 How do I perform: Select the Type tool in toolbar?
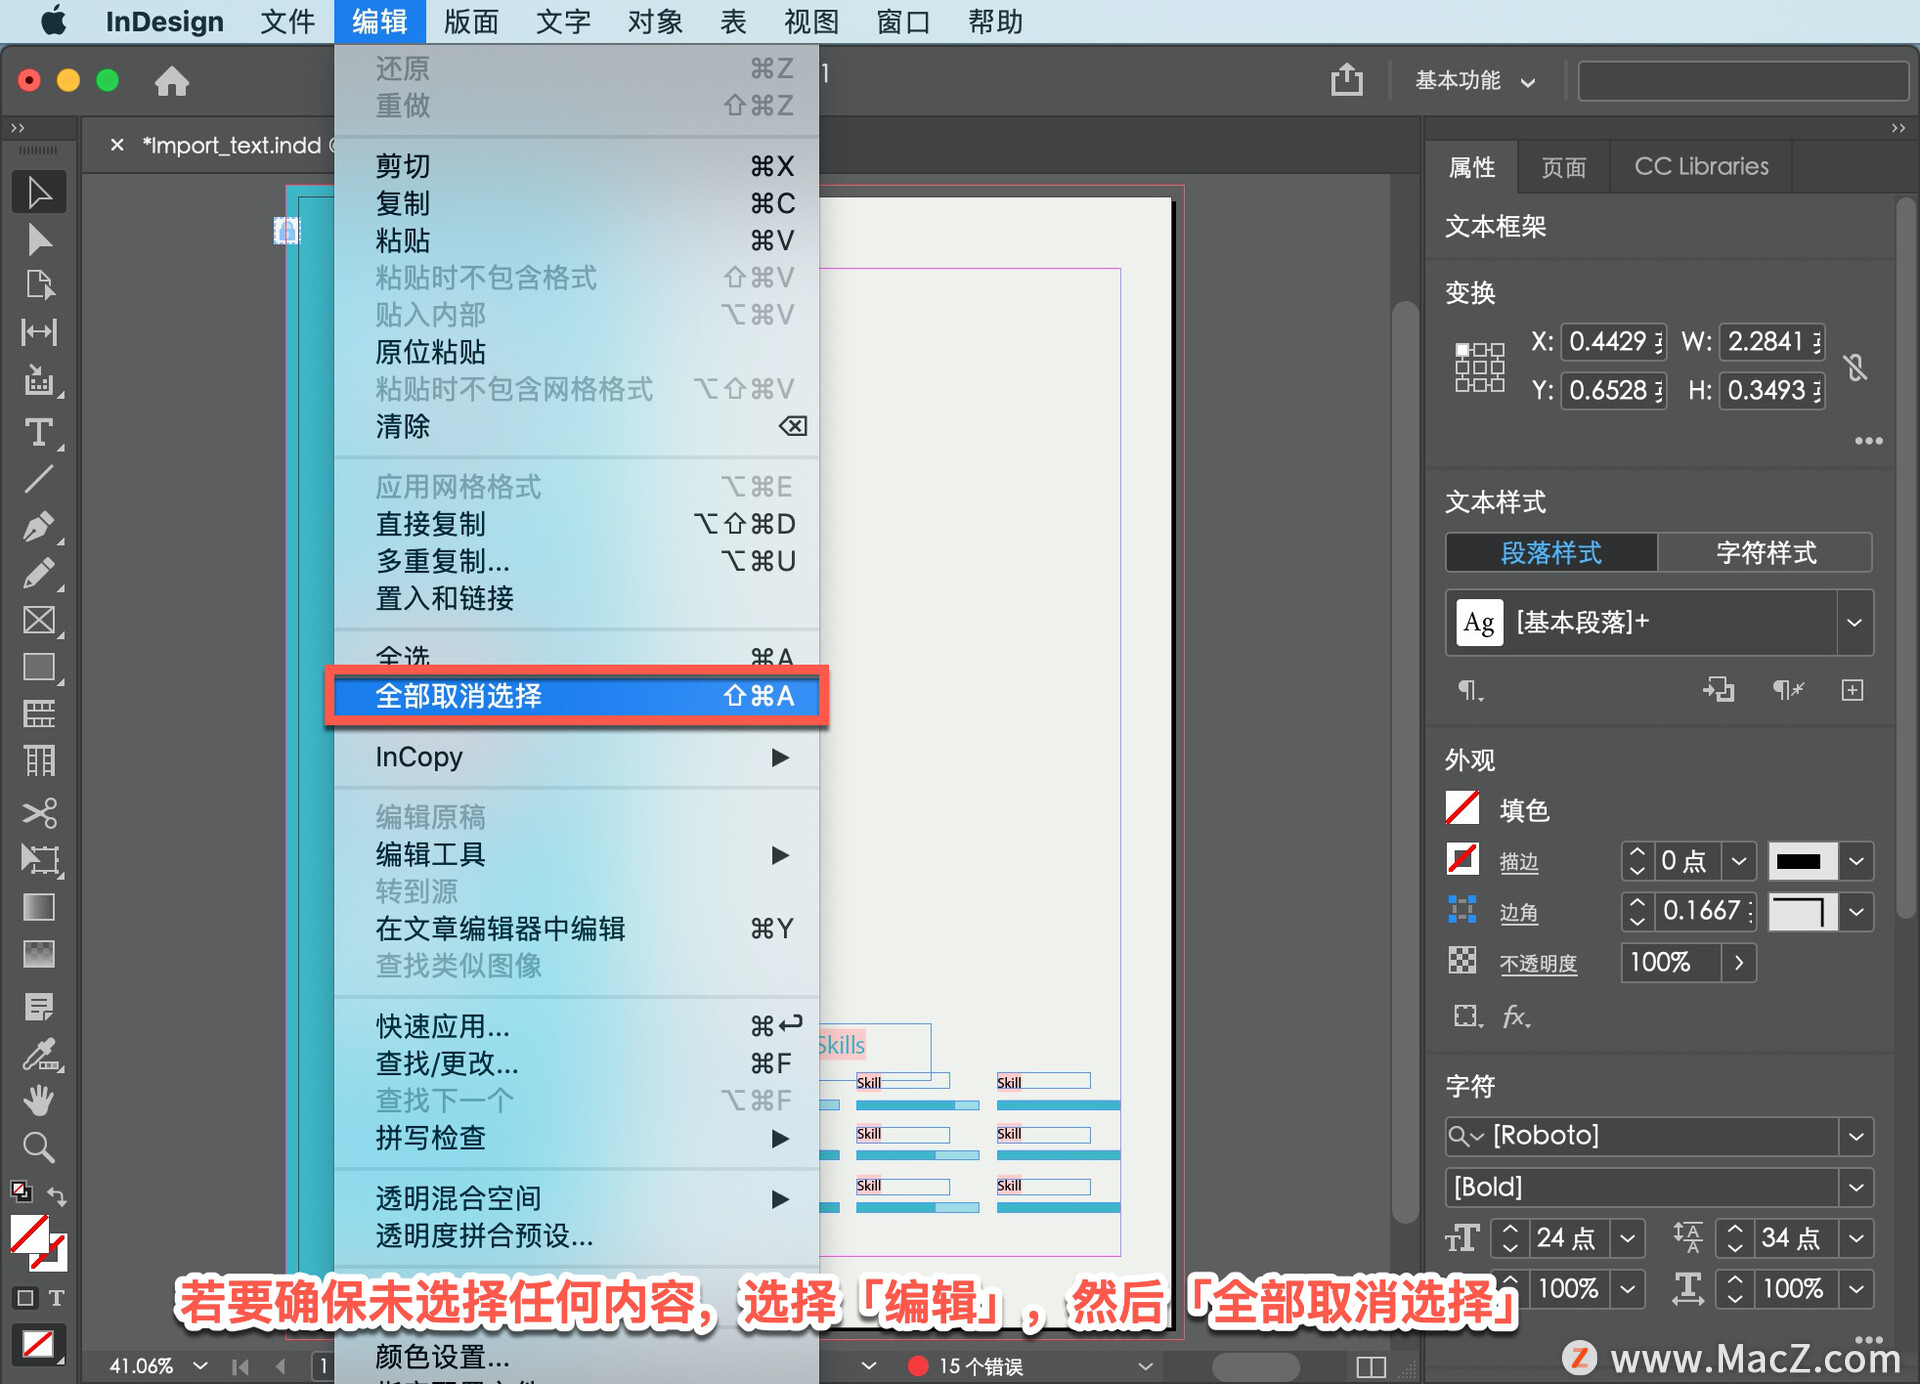[x=39, y=432]
